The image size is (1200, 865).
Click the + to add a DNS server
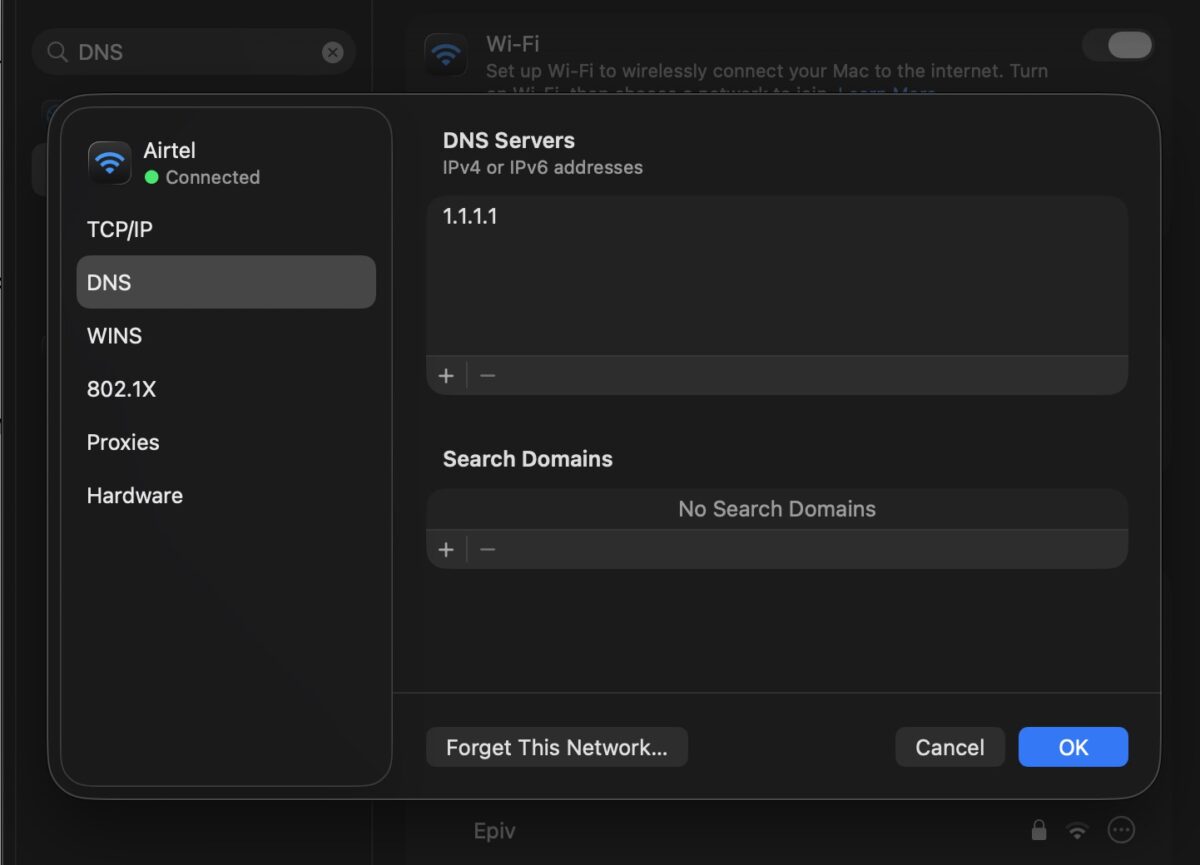tap(446, 375)
